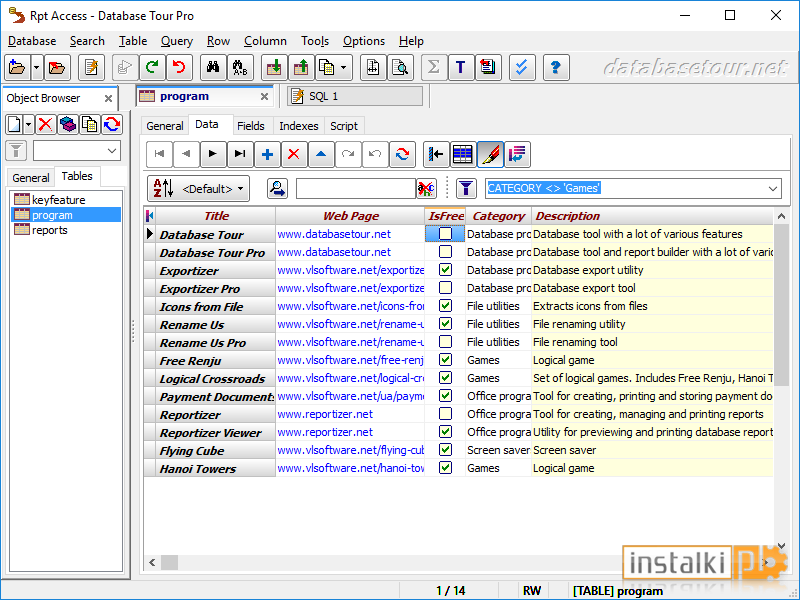
Task: Open the Query menu
Action: [x=177, y=41]
